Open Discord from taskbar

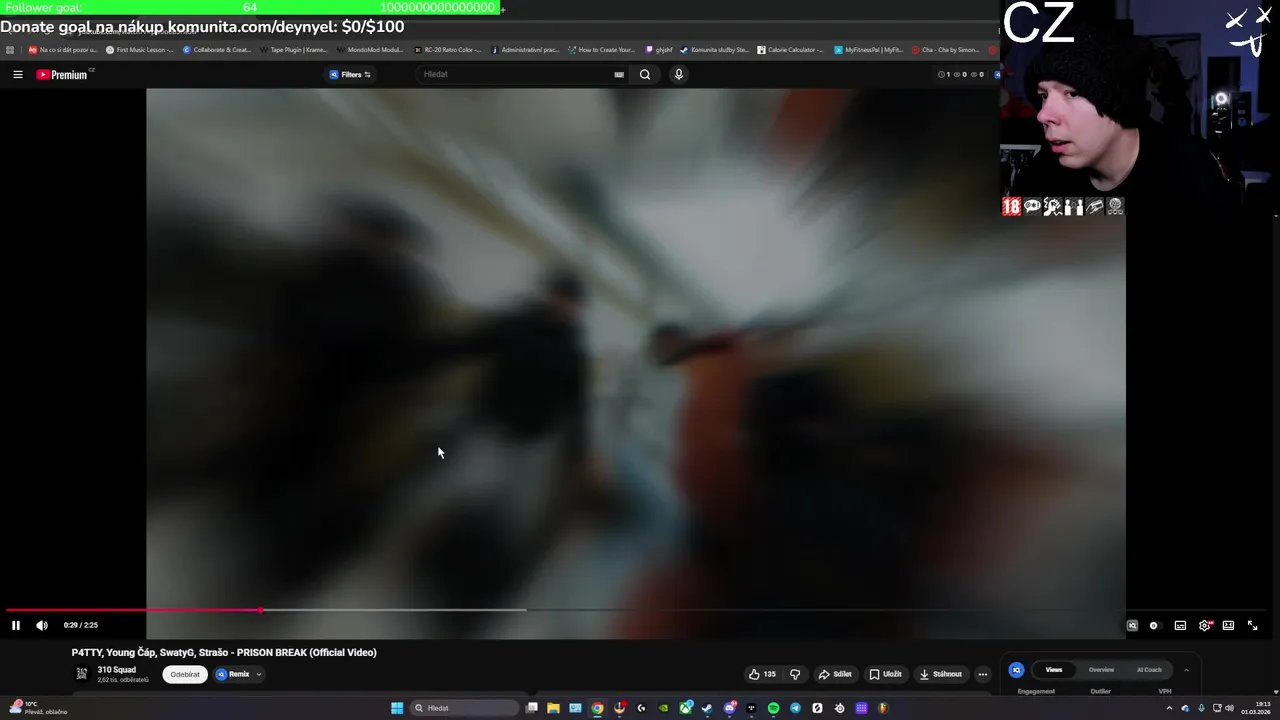tap(729, 708)
